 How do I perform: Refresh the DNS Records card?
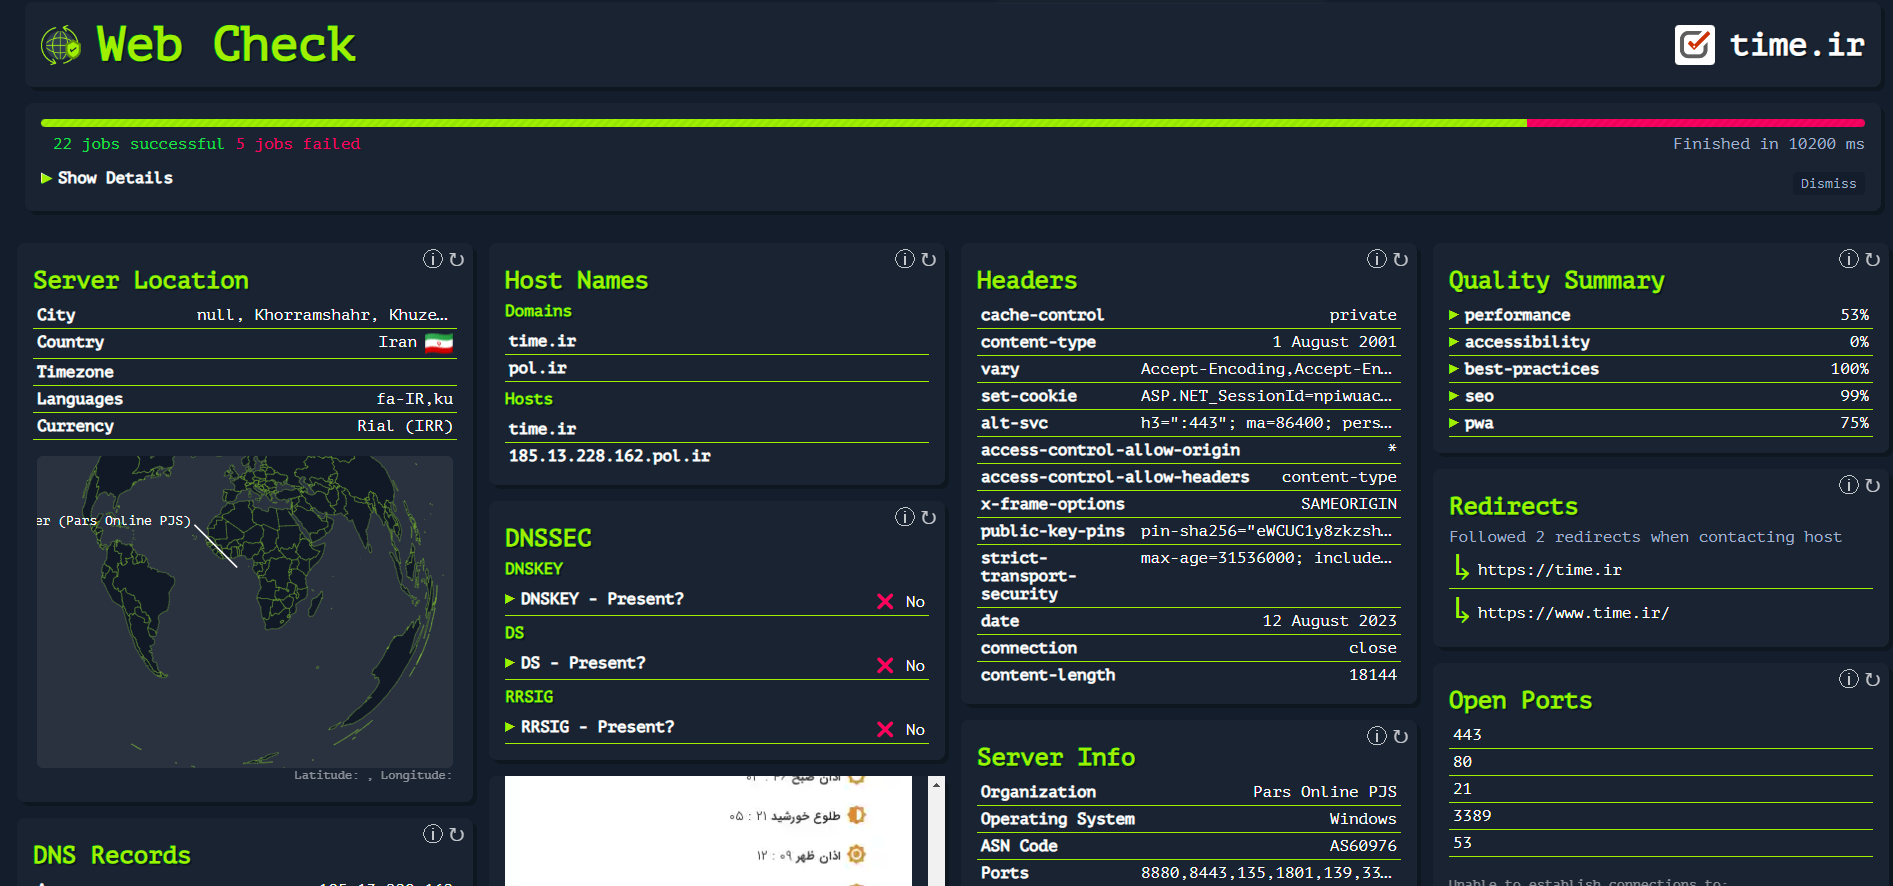point(457,834)
